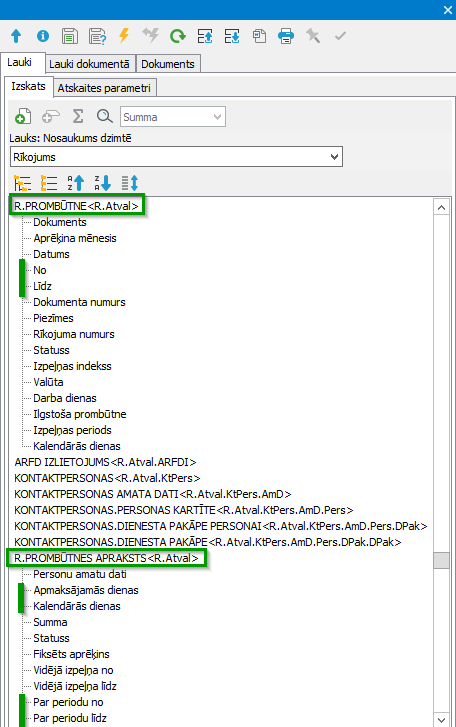The height and width of the screenshot is (727, 456).
Task: Click the magnifier search icon
Action: click(105, 116)
